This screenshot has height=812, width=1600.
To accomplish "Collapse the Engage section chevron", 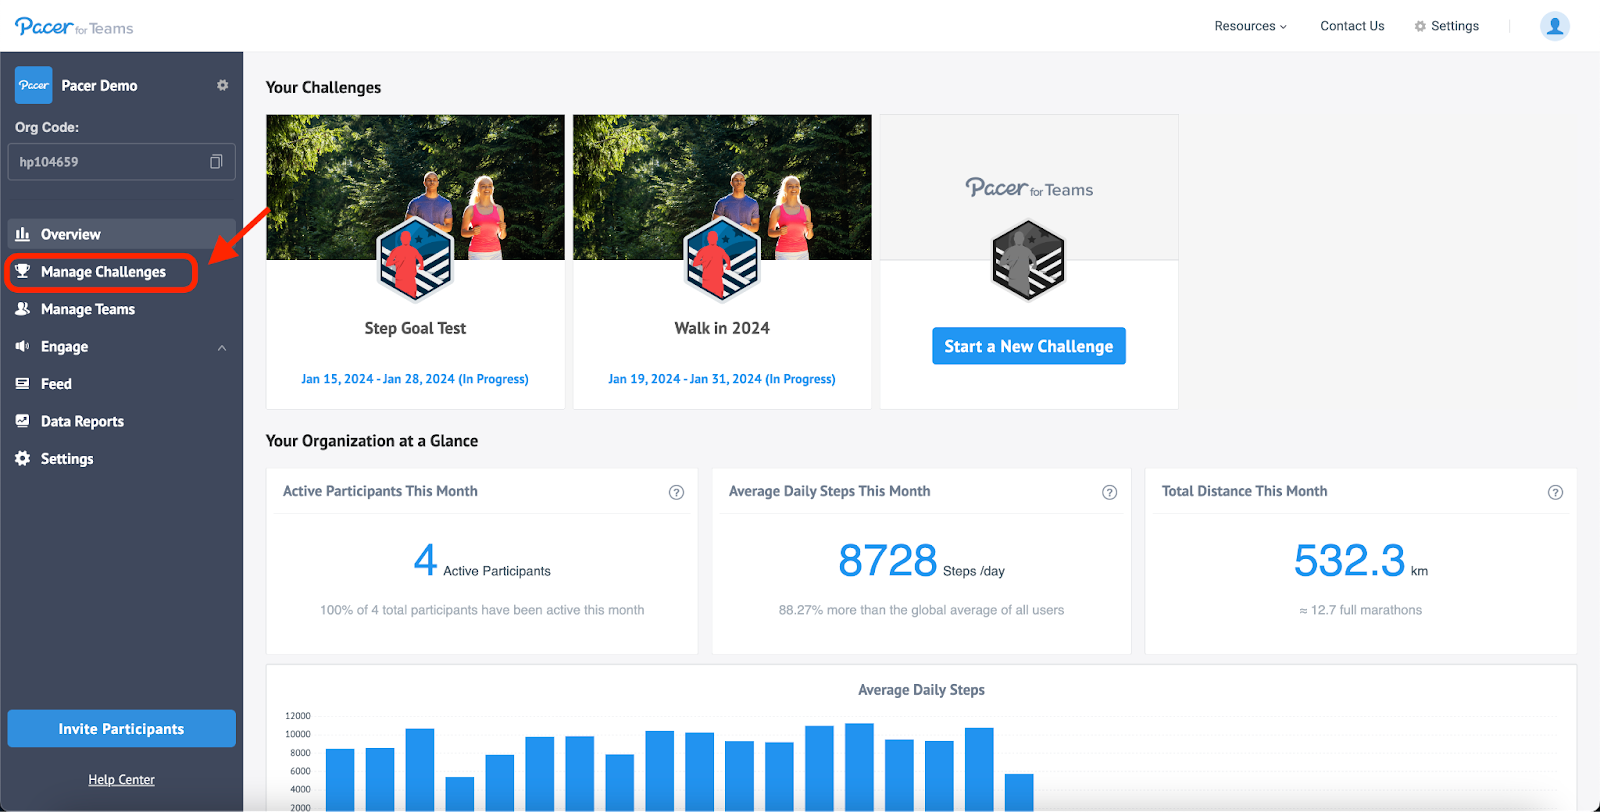I will coord(222,348).
